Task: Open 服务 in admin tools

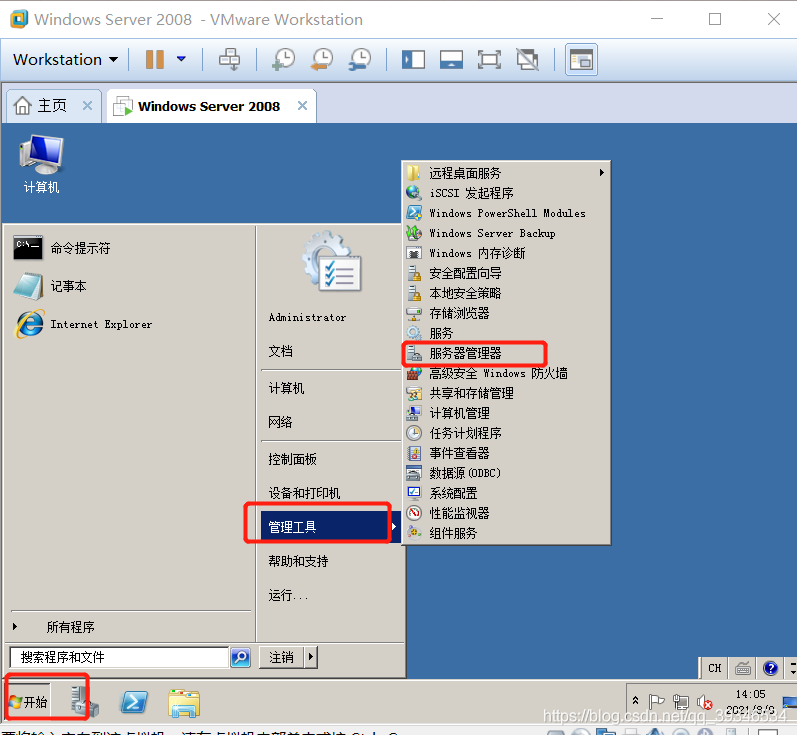Action: pyautogui.click(x=506, y=333)
